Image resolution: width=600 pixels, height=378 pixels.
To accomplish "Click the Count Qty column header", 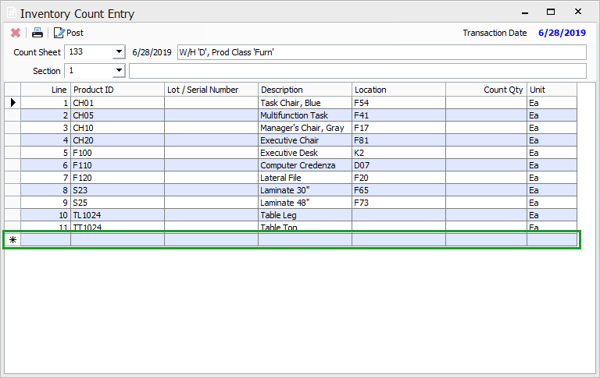I will 486,90.
